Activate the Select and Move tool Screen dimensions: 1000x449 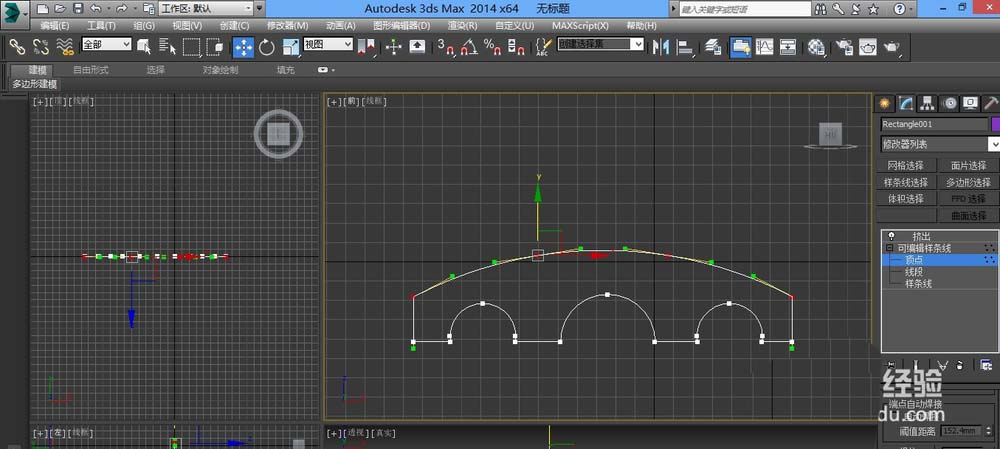tap(244, 47)
